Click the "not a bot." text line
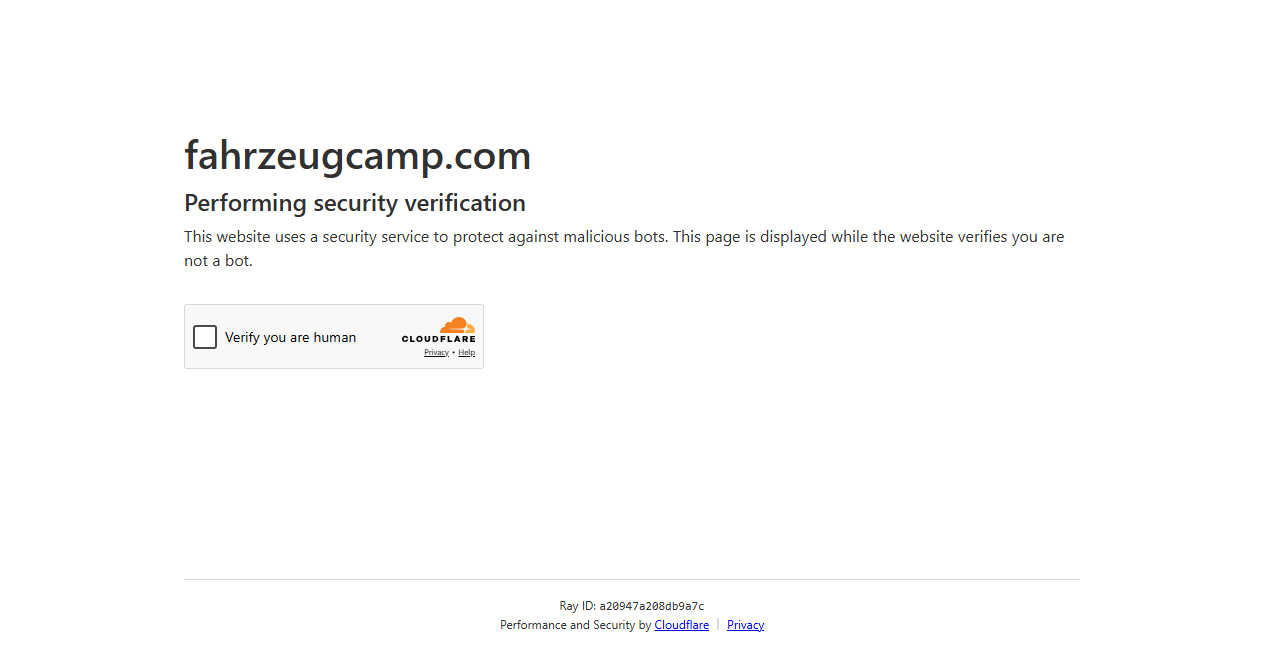Image resolution: width=1264 pixels, height=649 pixels. (218, 261)
